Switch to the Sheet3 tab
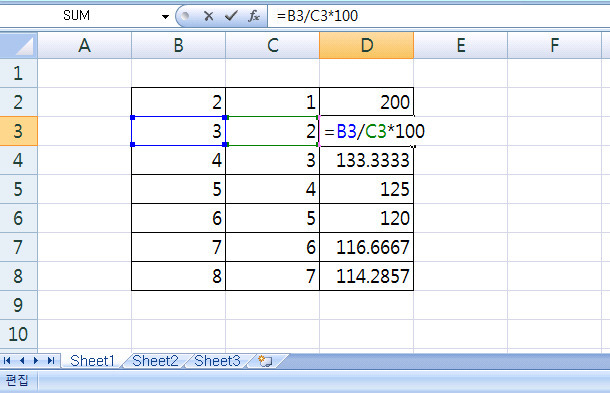The image size is (610, 393). click(x=217, y=361)
